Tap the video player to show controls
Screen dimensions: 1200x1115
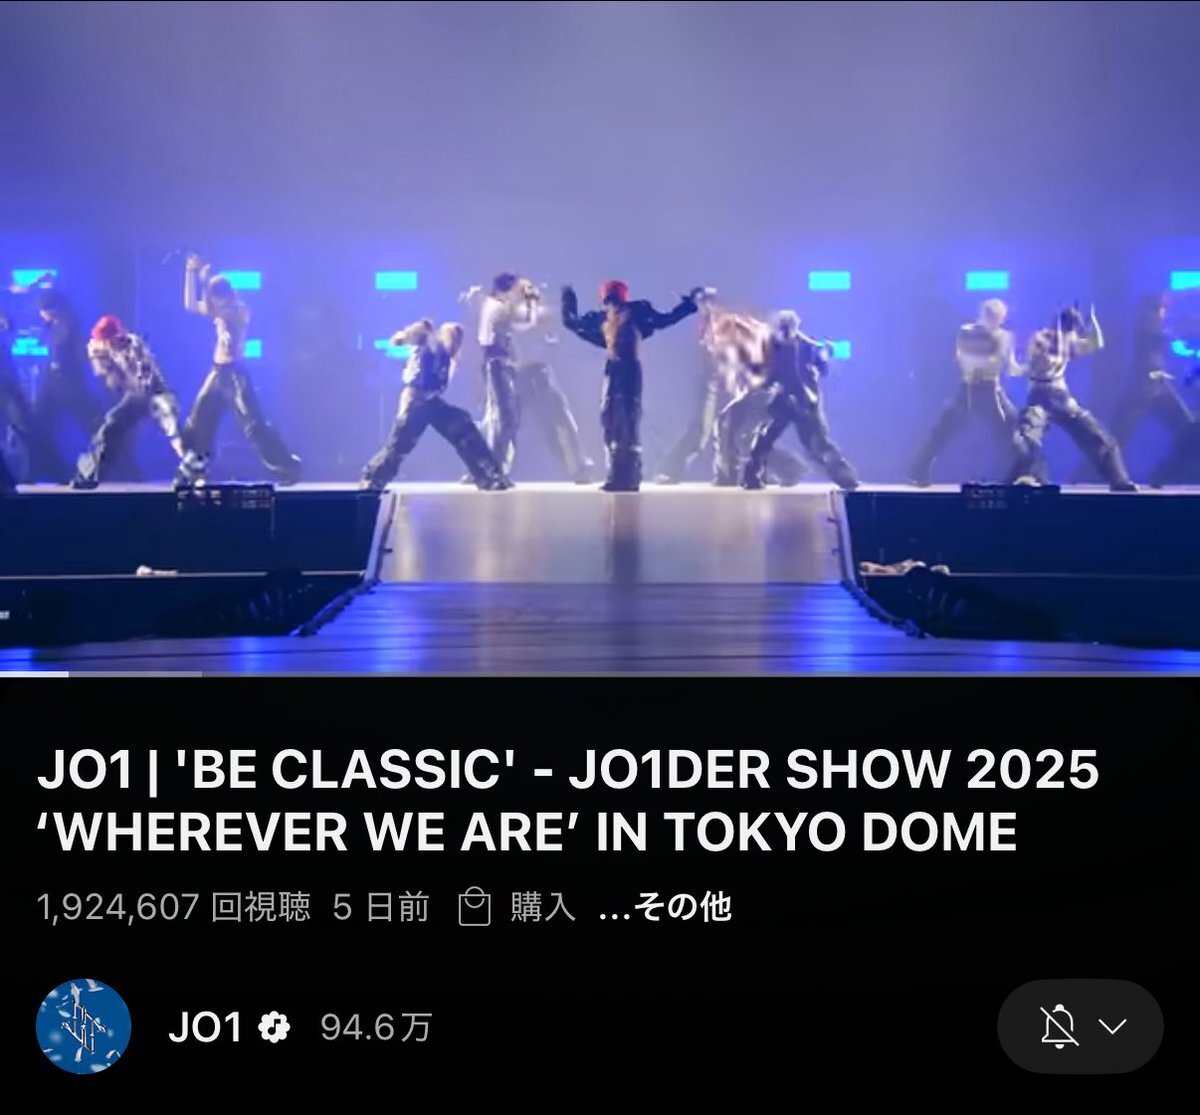(x=600, y=336)
